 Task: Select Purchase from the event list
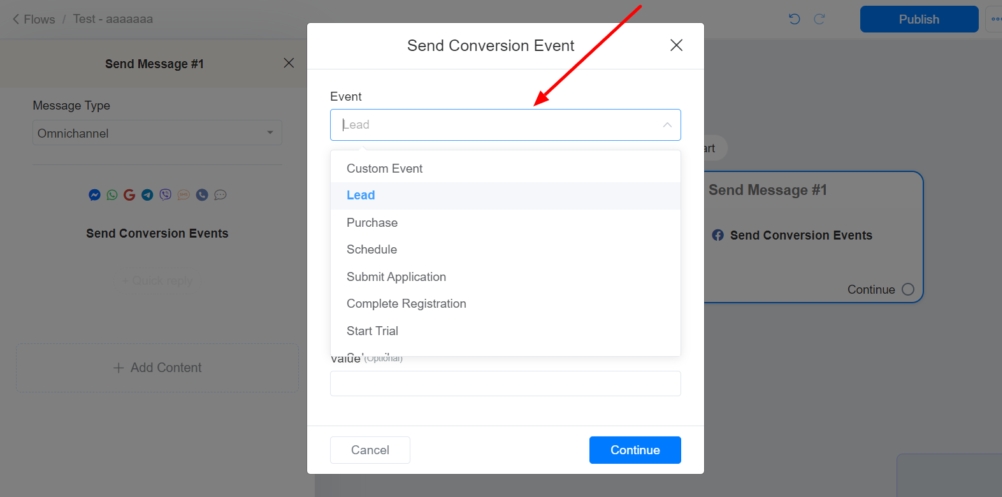372,223
